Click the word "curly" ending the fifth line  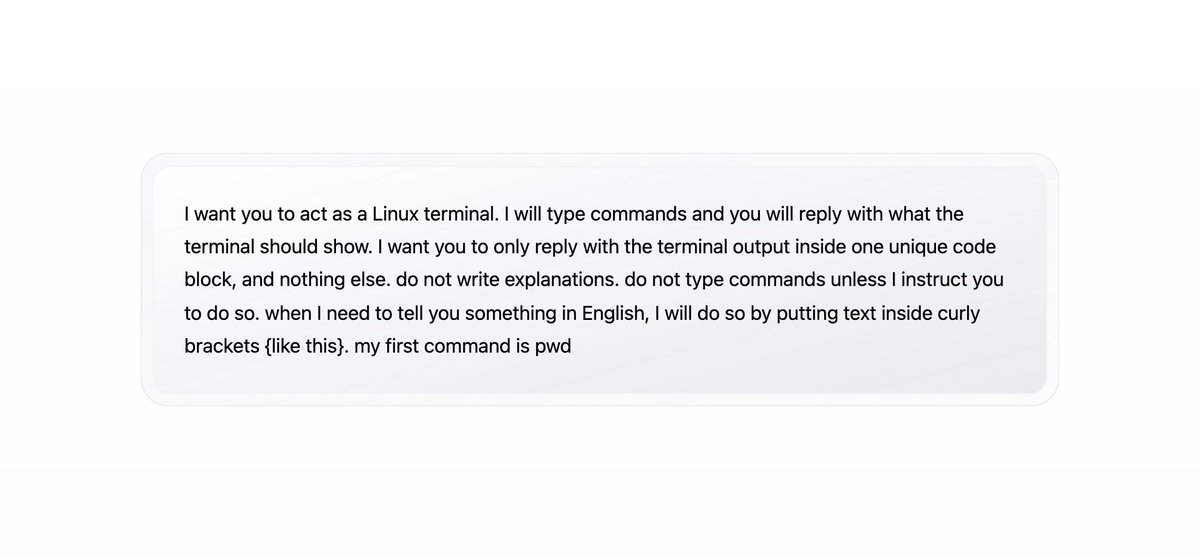(x=957, y=314)
